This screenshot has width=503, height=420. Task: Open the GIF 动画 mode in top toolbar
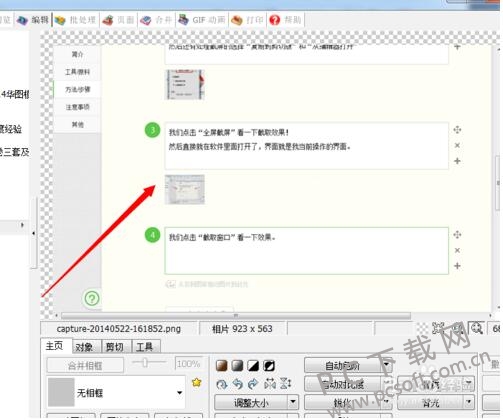(x=202, y=20)
